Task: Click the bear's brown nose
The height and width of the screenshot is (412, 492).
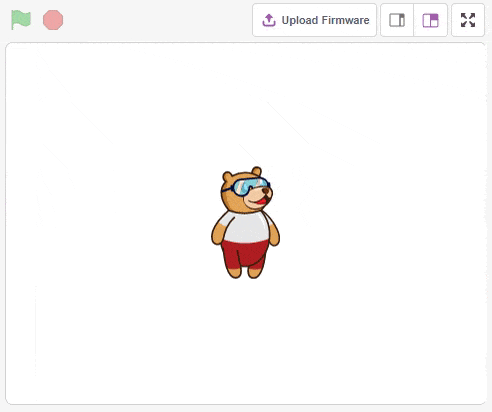Action: (x=266, y=191)
